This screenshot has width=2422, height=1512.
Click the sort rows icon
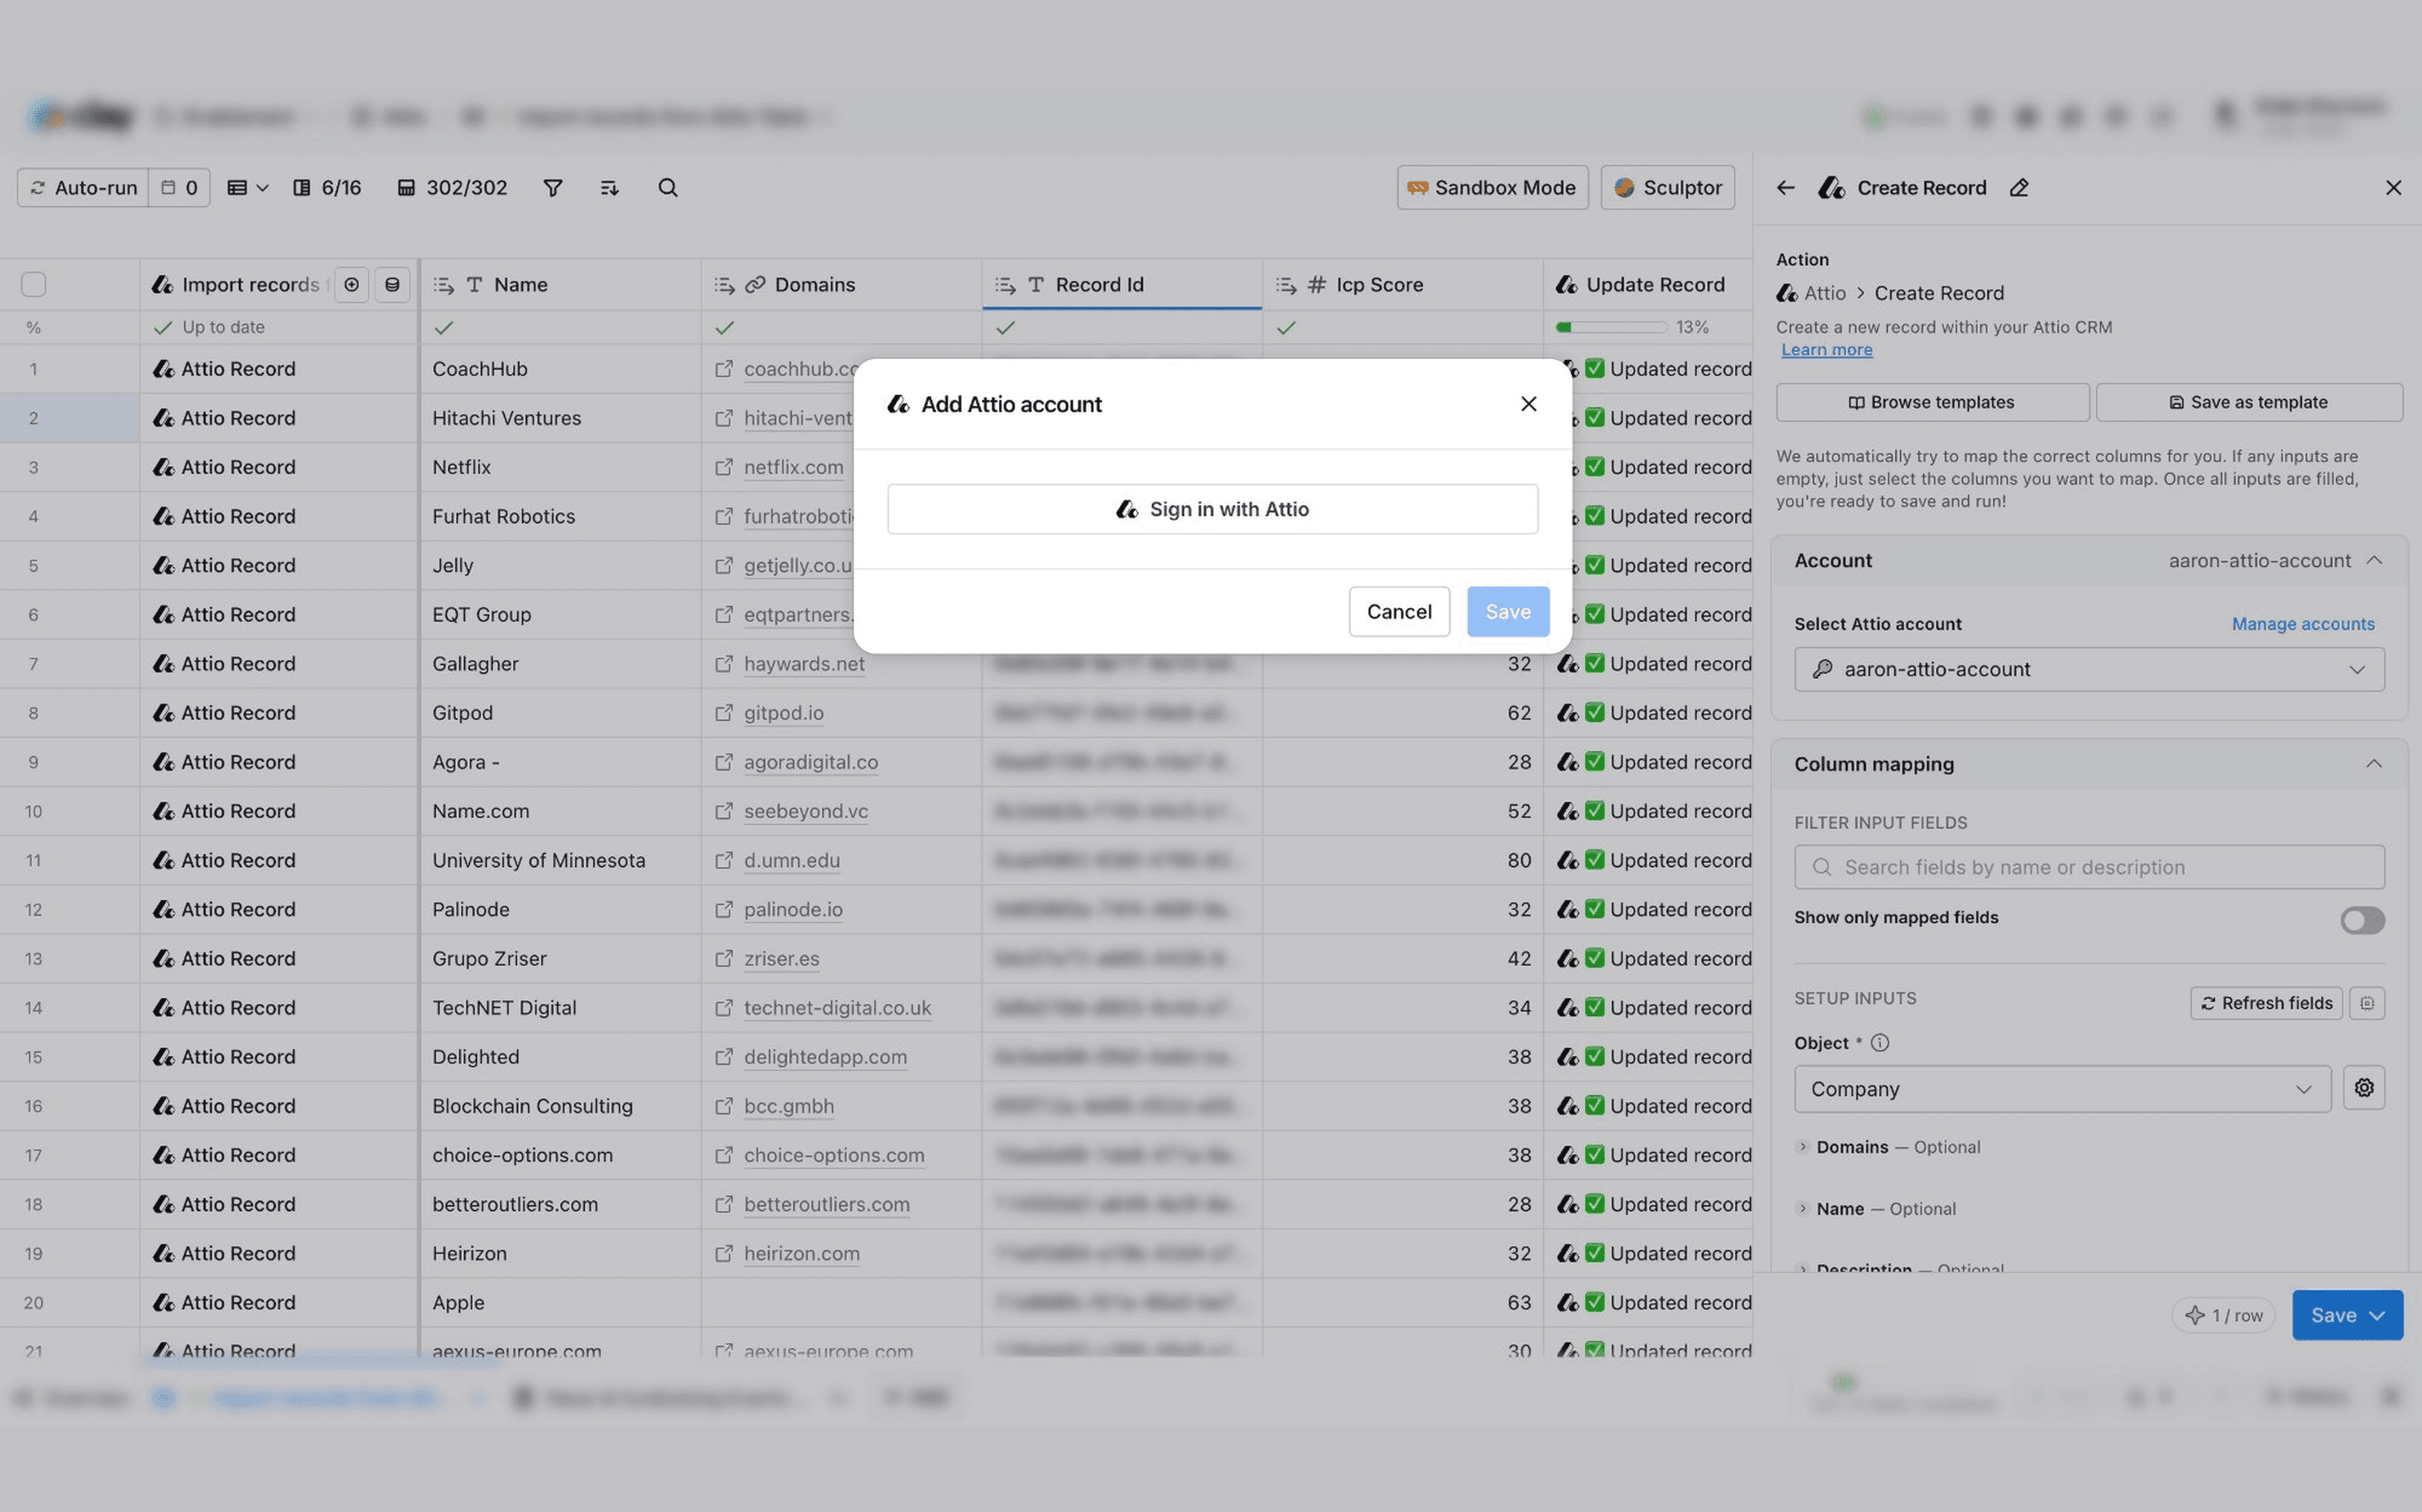(609, 188)
